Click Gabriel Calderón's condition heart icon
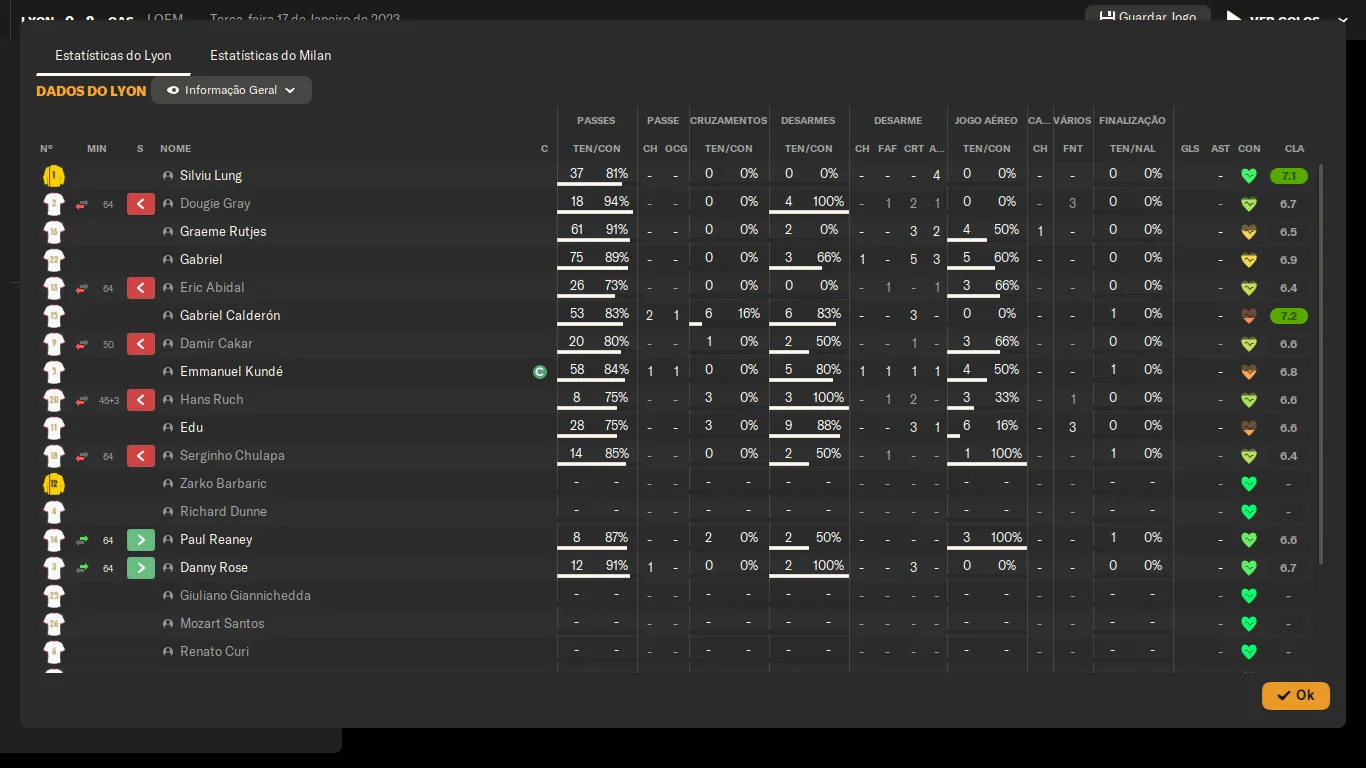This screenshot has width=1366, height=768. click(1248, 316)
